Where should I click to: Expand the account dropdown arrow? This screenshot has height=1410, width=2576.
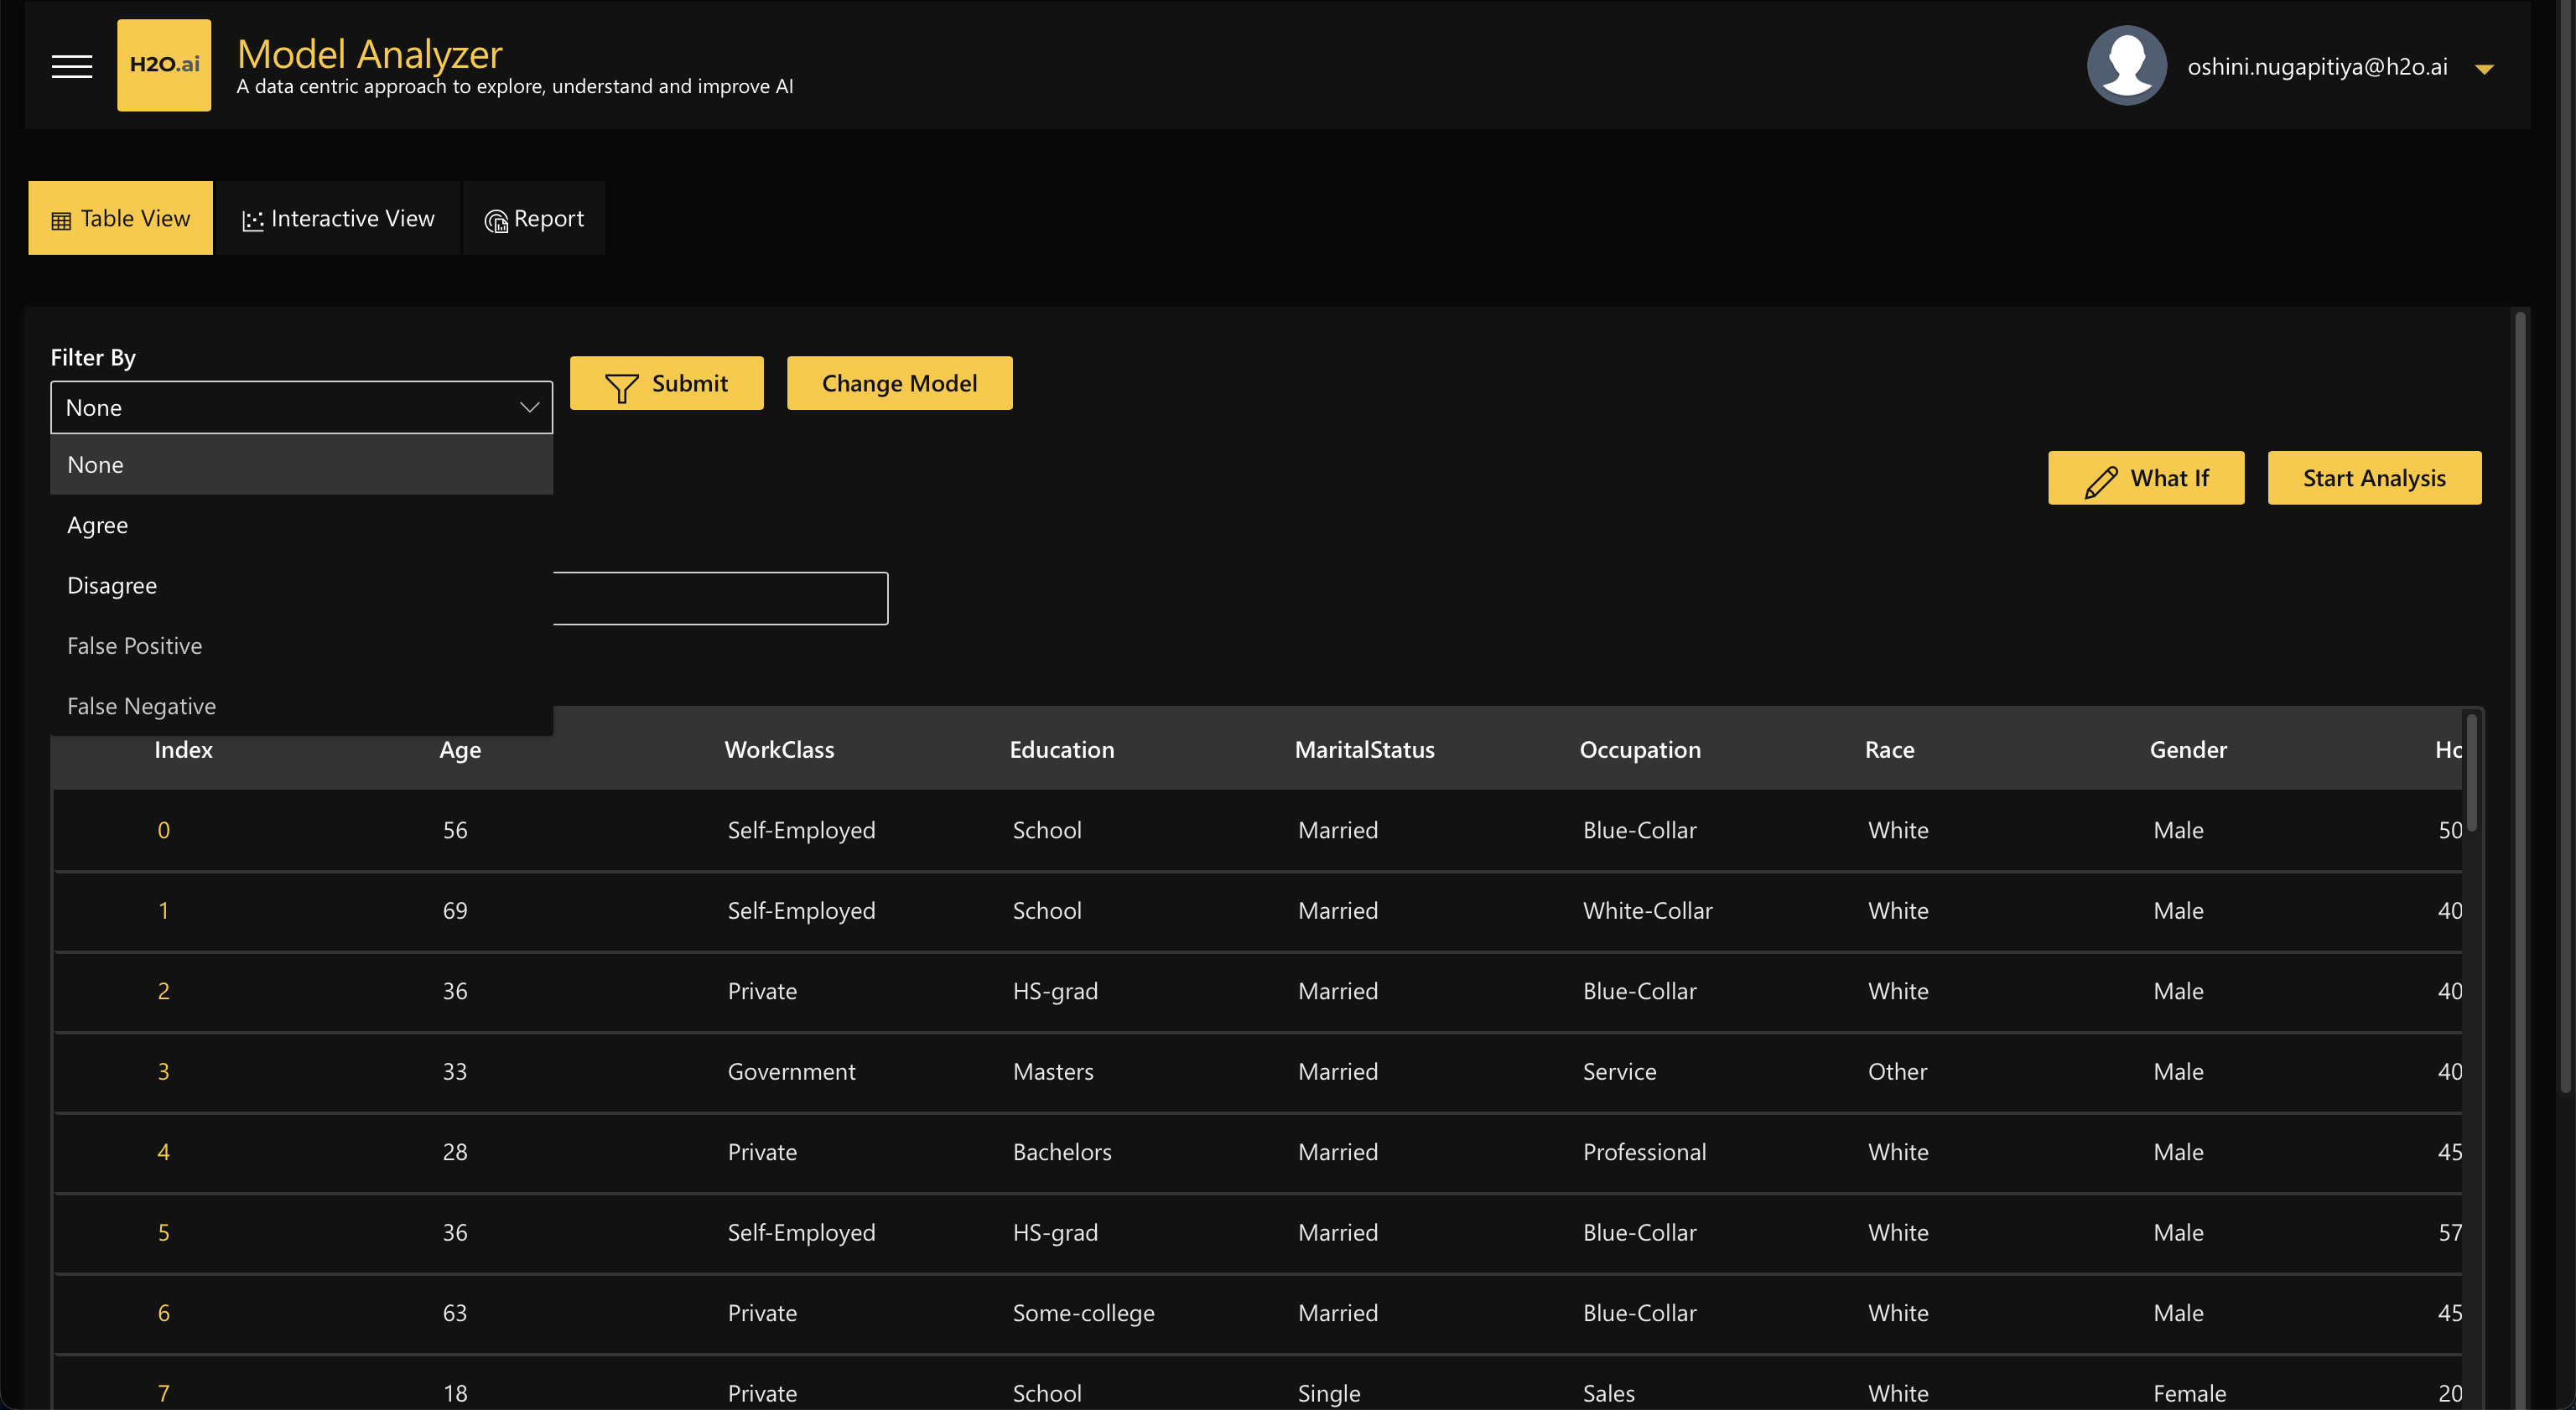pyautogui.click(x=2484, y=69)
